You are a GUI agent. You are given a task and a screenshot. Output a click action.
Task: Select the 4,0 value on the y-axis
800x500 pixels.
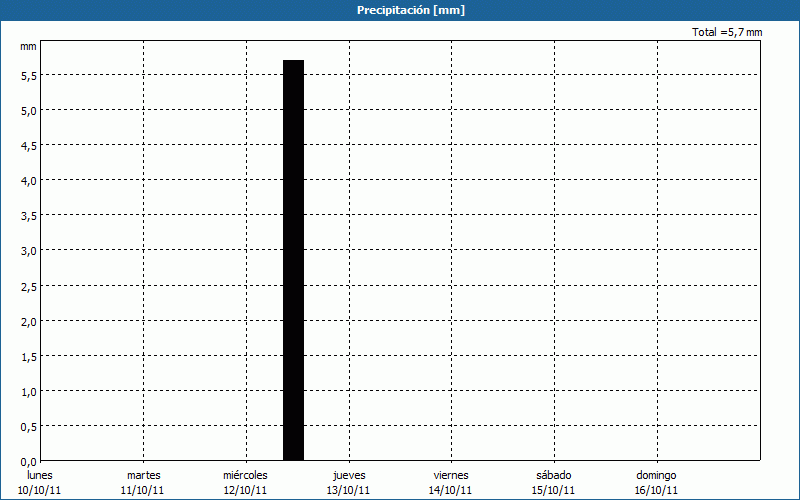point(28,181)
